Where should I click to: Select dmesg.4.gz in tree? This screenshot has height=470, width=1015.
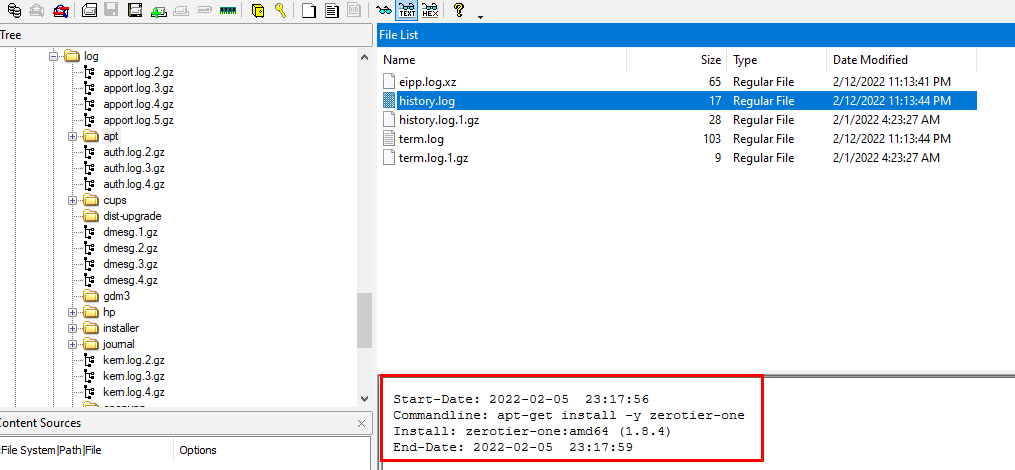point(130,280)
